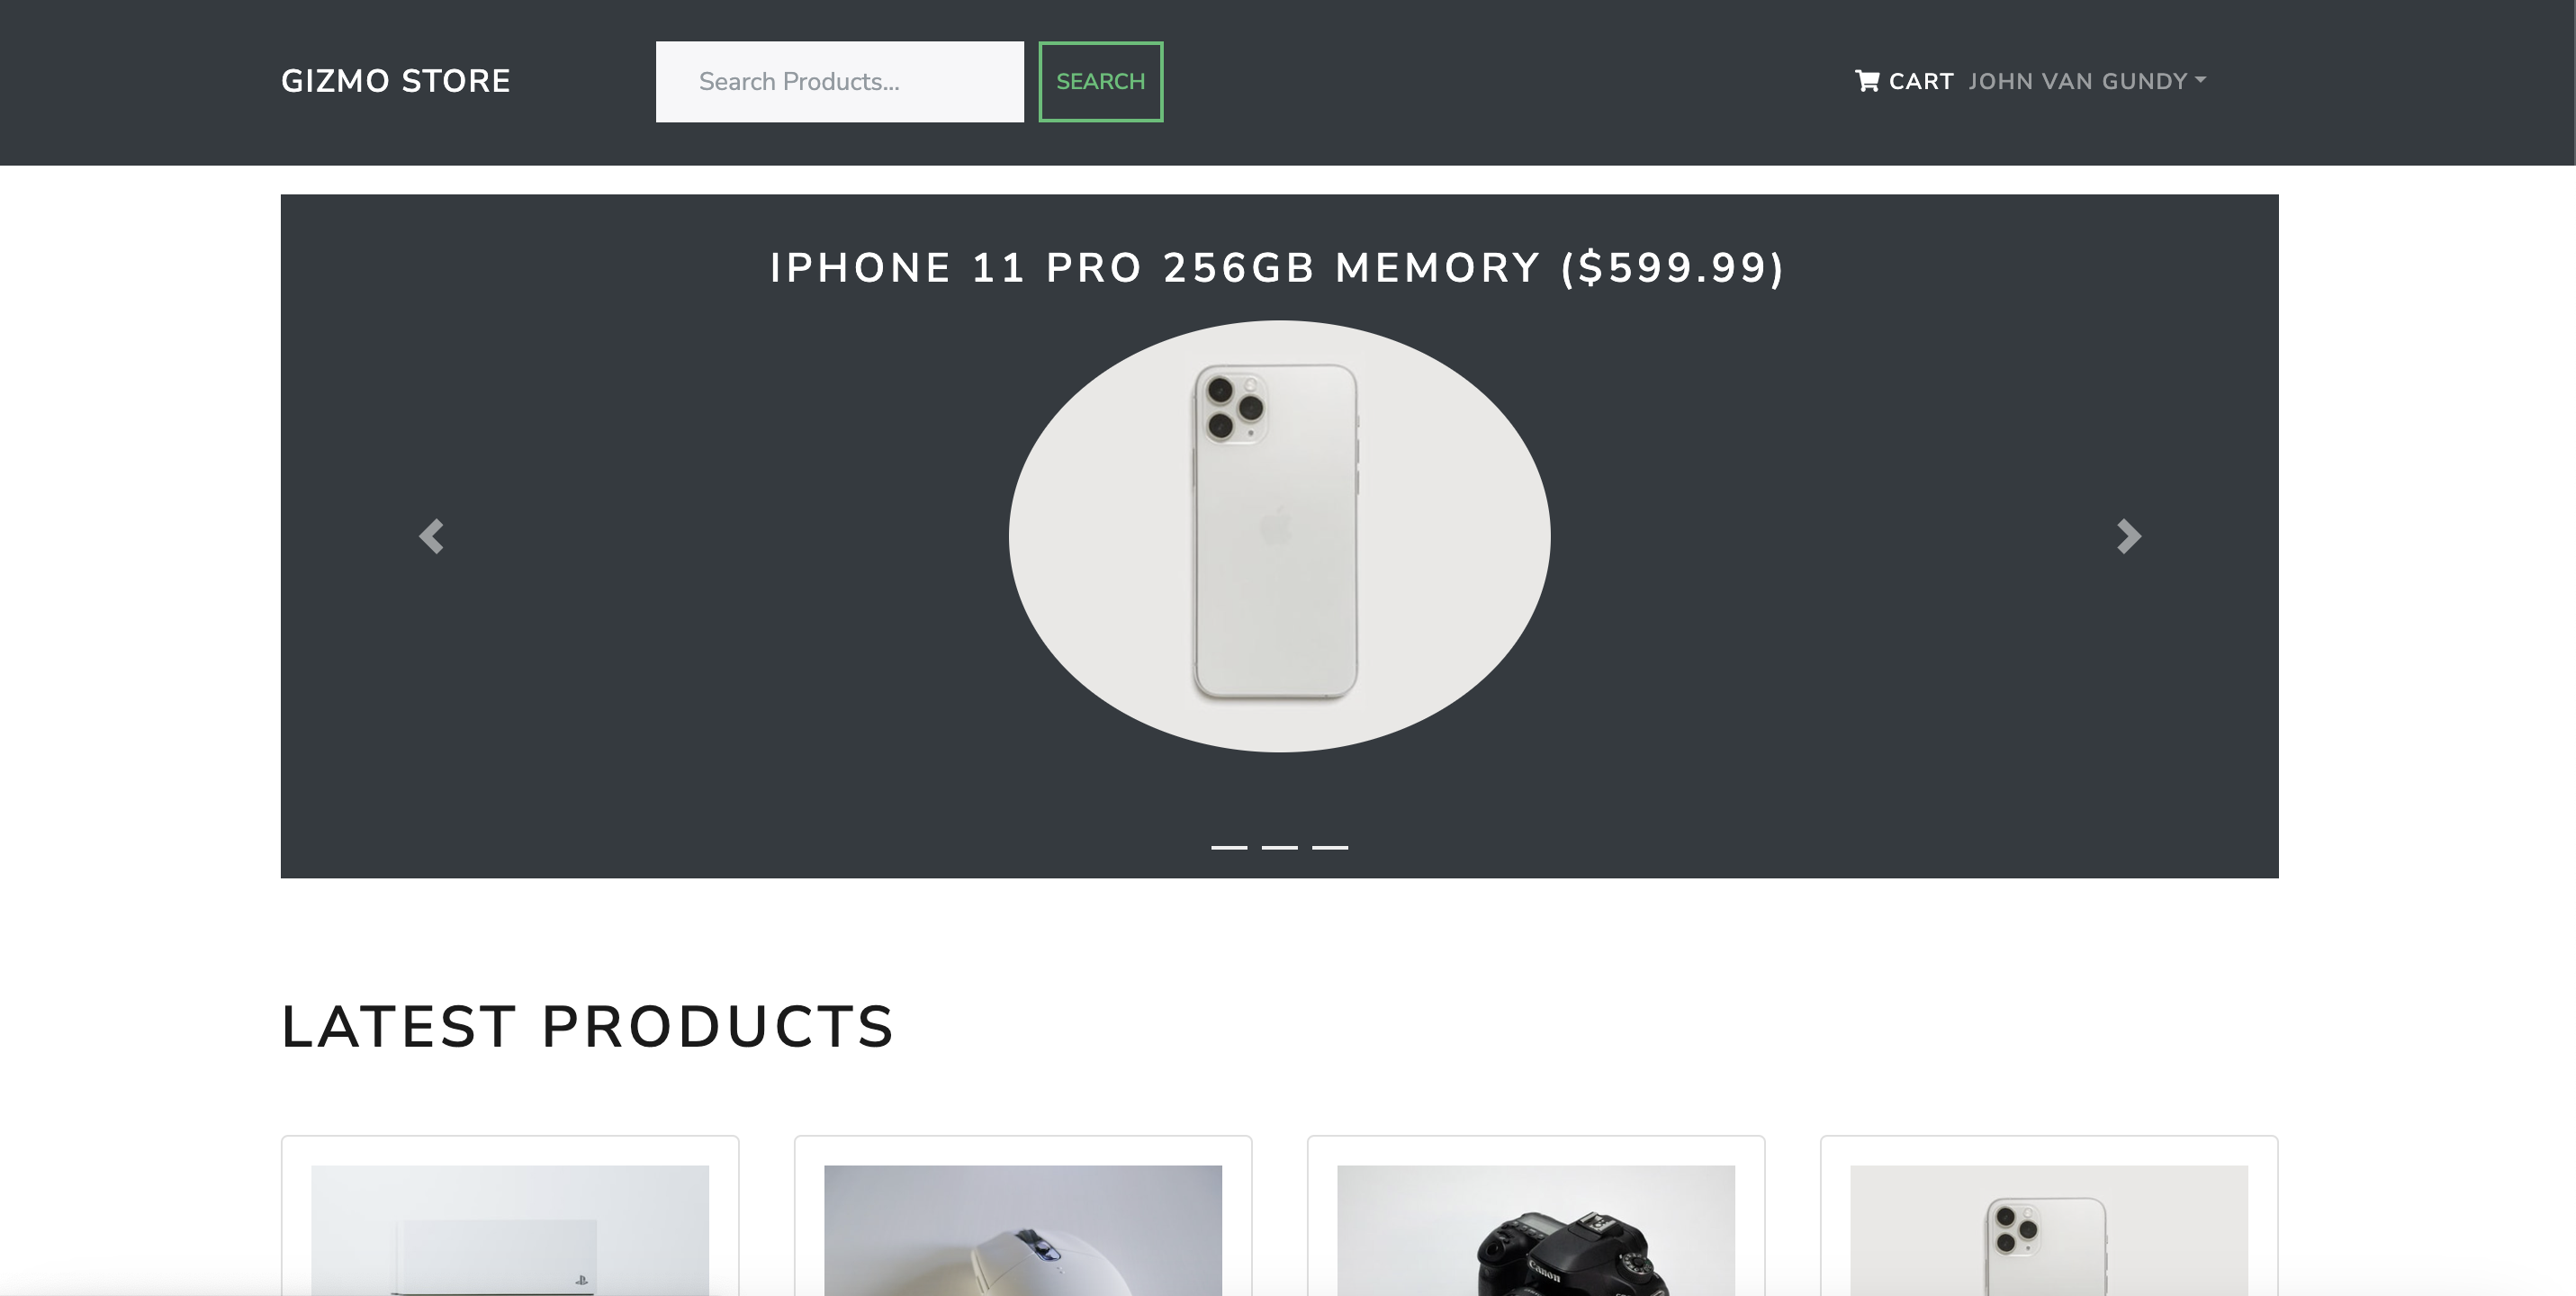
Task: Select the second carousel indicator dash
Action: [1279, 847]
